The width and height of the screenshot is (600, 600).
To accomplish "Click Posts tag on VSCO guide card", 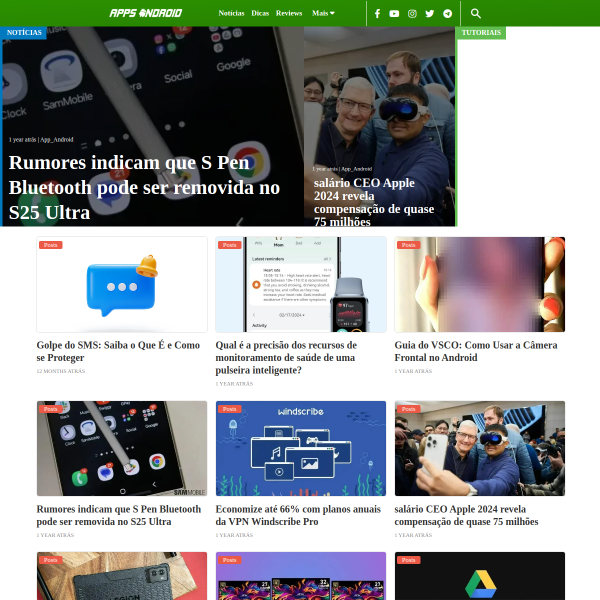I will tap(409, 245).
